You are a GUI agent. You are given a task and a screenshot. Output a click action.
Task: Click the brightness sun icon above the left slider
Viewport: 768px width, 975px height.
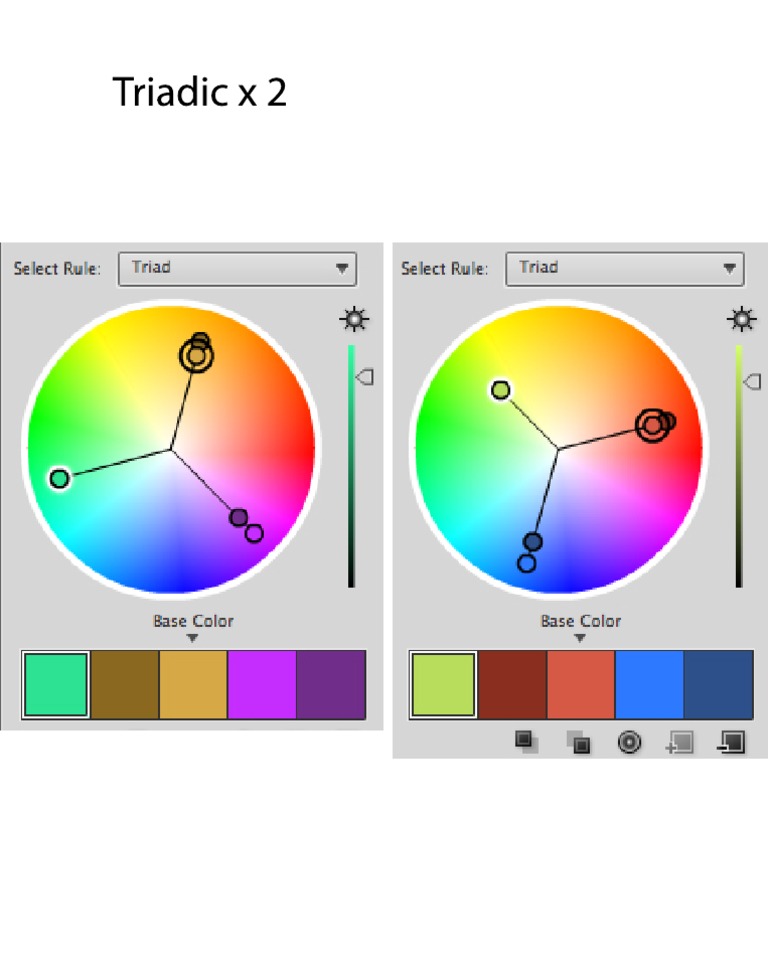pos(354,320)
